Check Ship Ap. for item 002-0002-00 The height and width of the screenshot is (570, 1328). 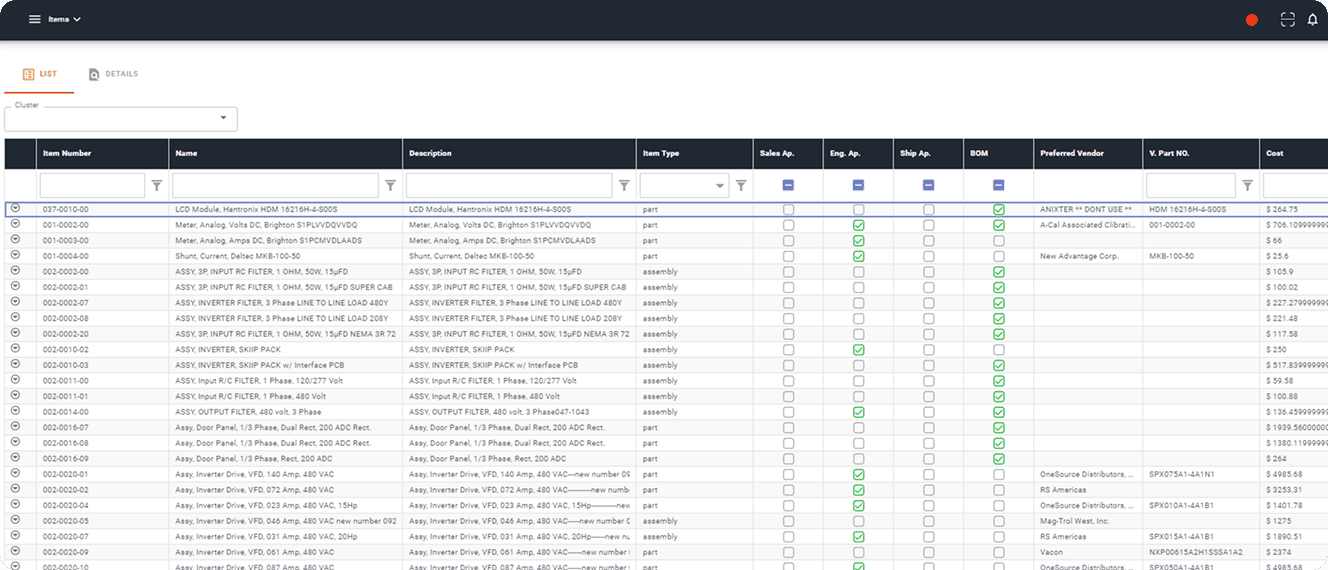[x=928, y=272]
